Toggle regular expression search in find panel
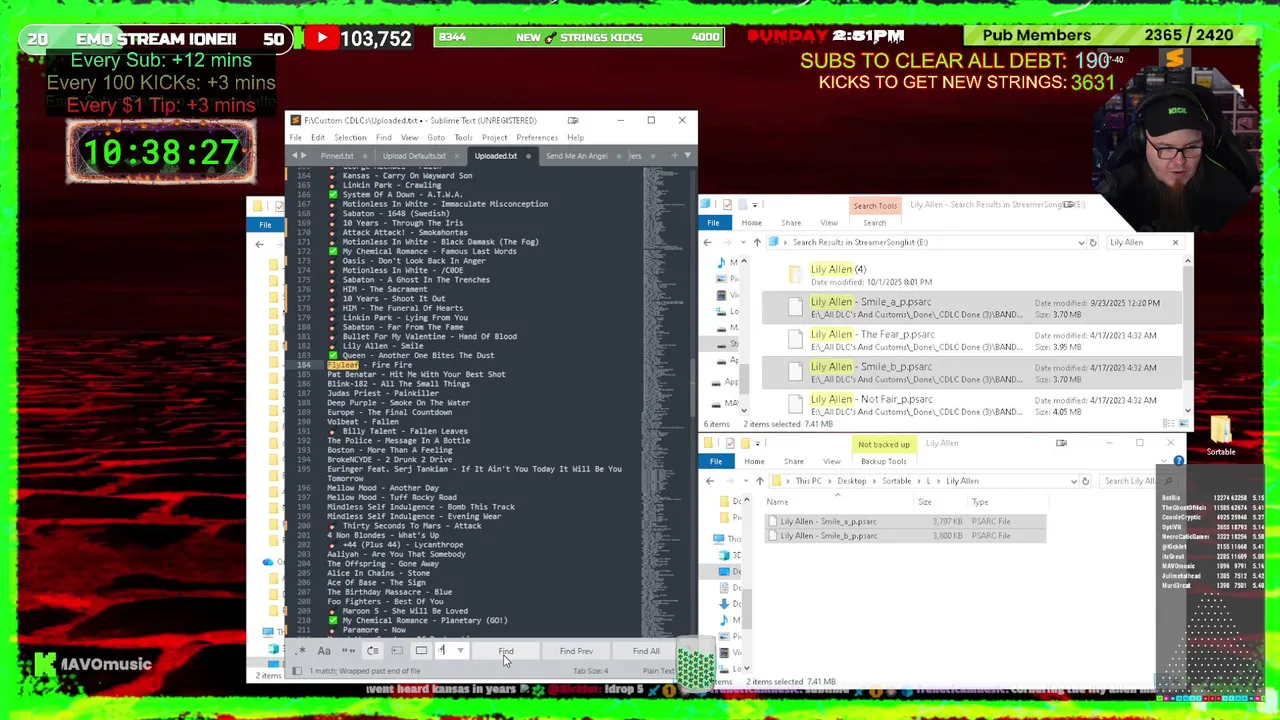1280x720 pixels. click(301, 651)
